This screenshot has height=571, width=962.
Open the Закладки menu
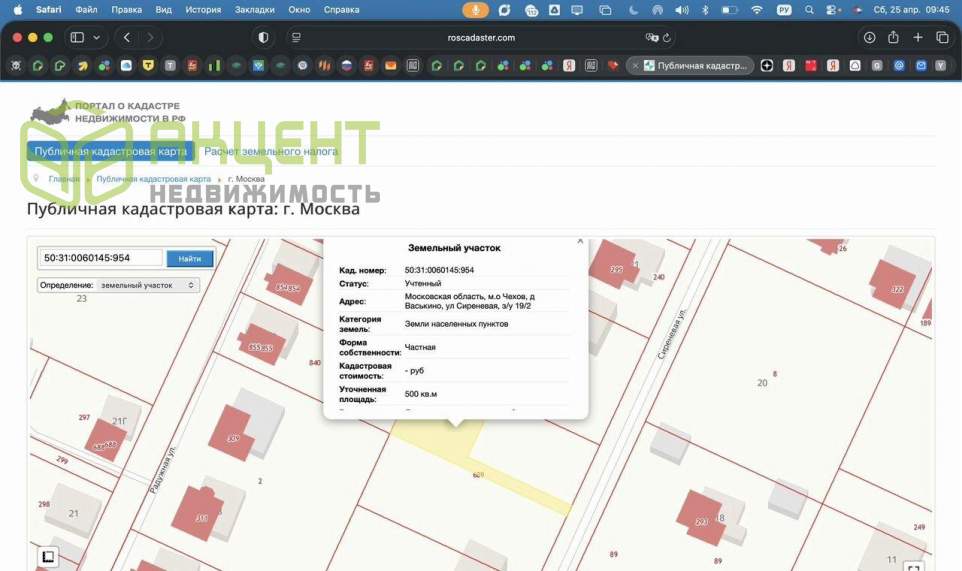(255, 9)
